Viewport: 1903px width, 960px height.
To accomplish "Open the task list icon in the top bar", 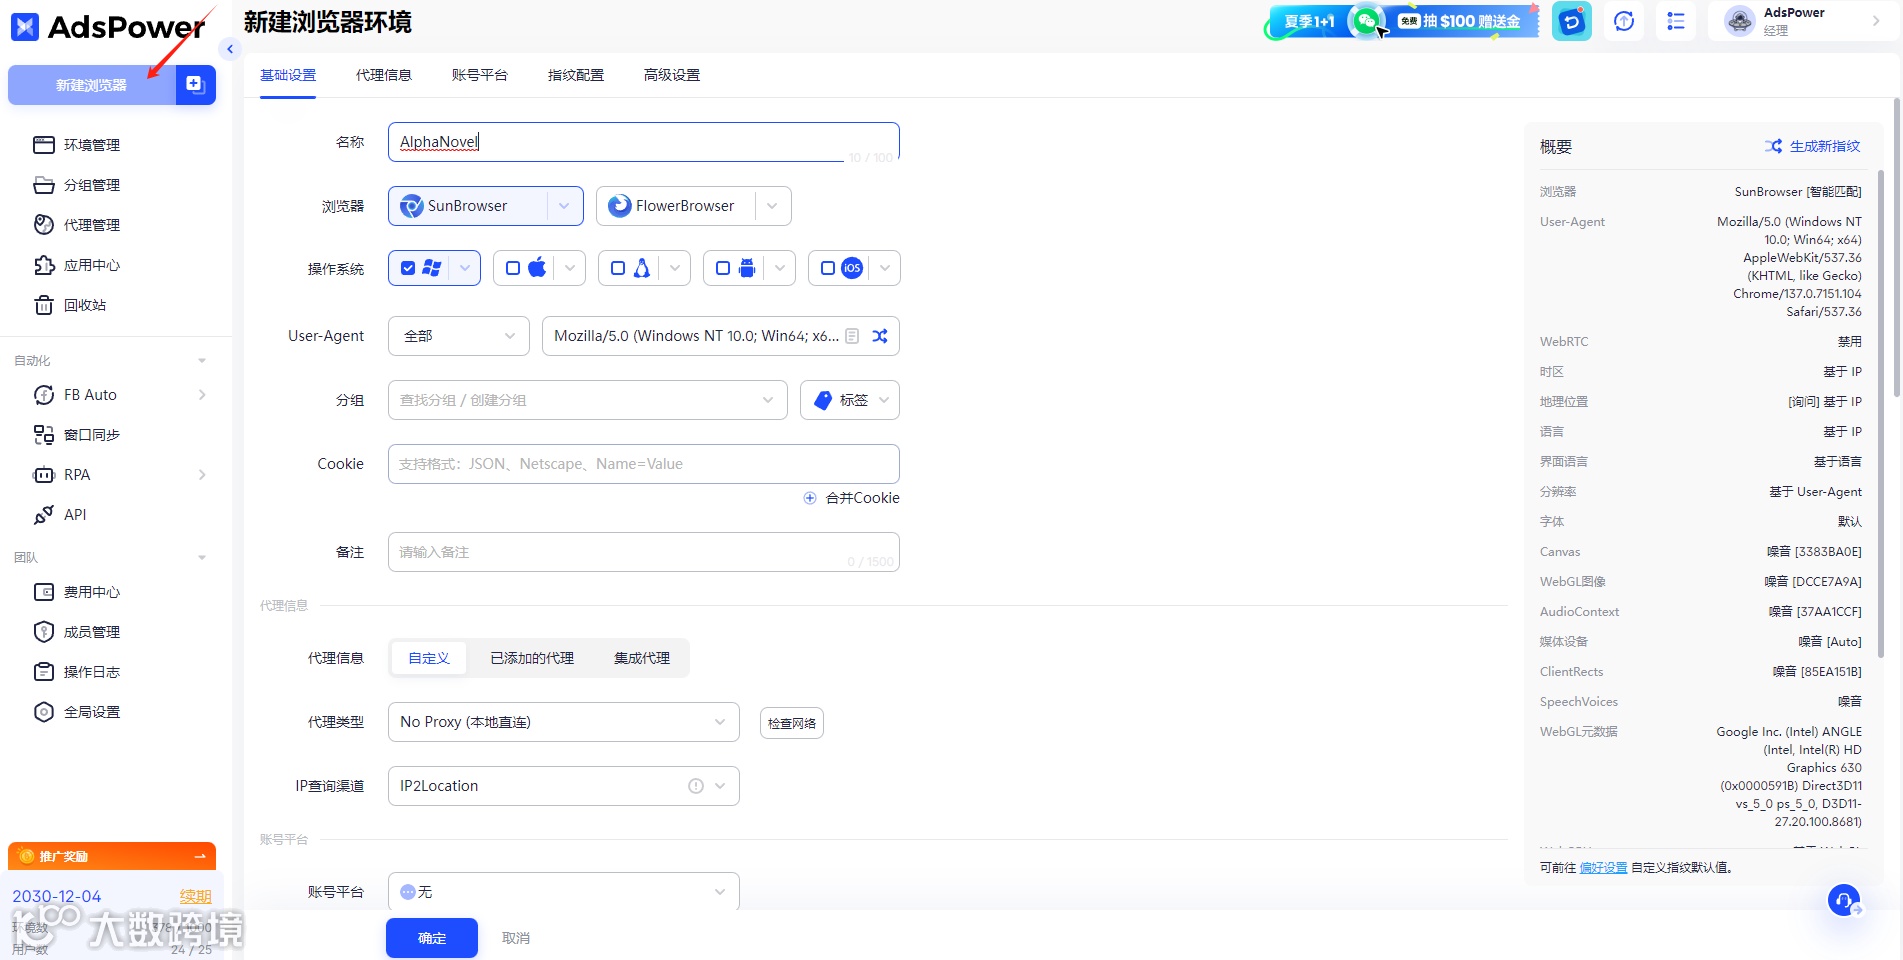I will (1676, 21).
